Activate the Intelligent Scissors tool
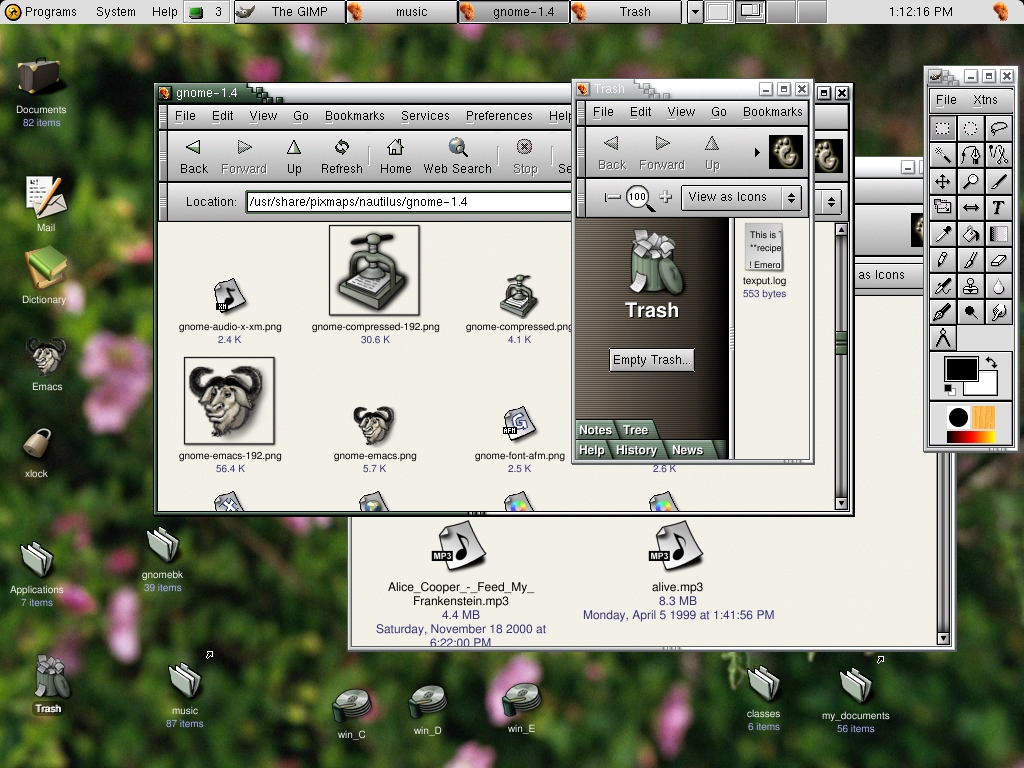This screenshot has width=1024, height=768. (x=998, y=155)
